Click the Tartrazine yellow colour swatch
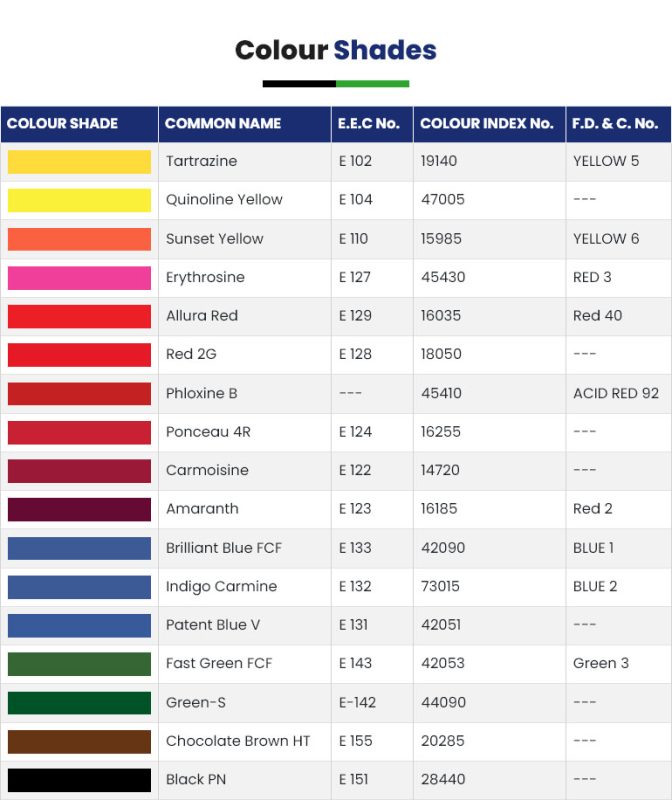This screenshot has width=672, height=800. 79,161
